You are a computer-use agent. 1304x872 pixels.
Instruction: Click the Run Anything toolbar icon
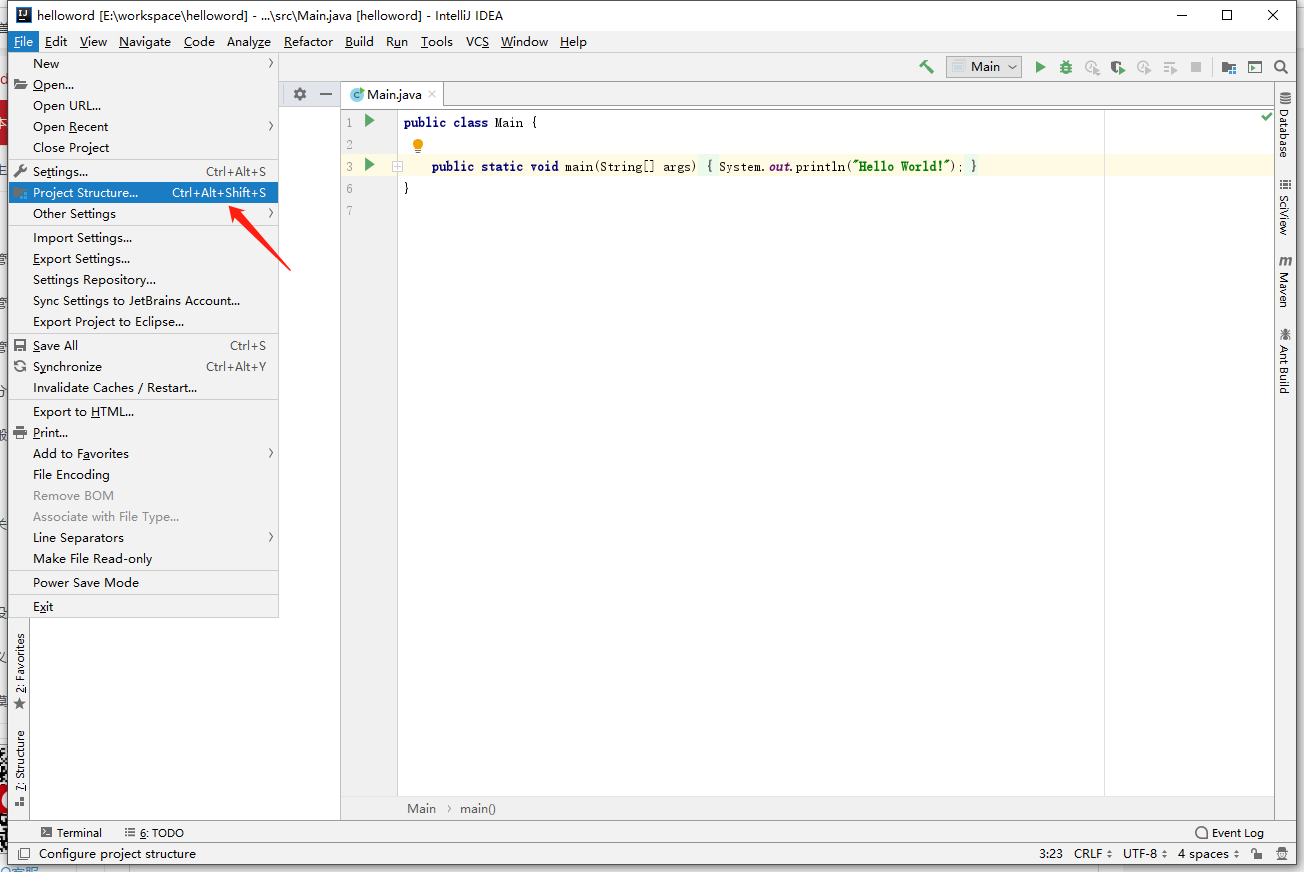click(x=1256, y=67)
